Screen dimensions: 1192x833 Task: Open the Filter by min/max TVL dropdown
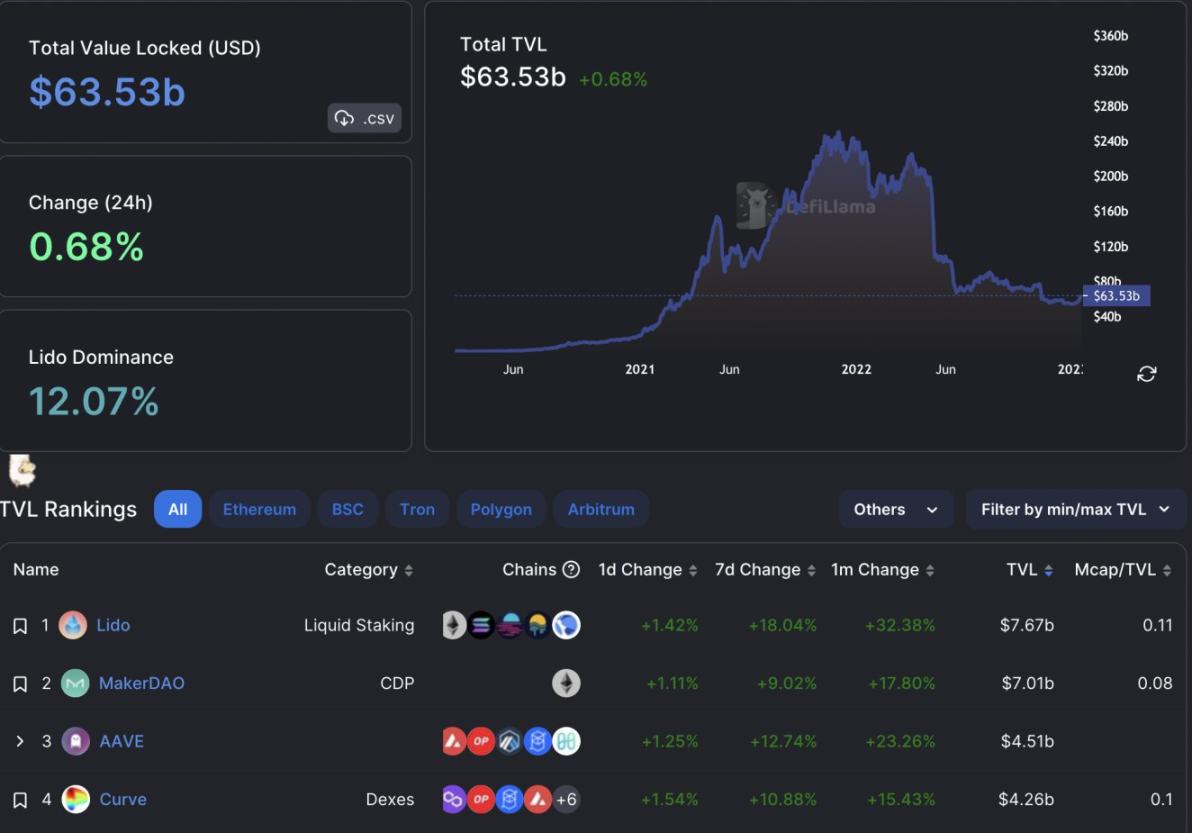(1076, 509)
